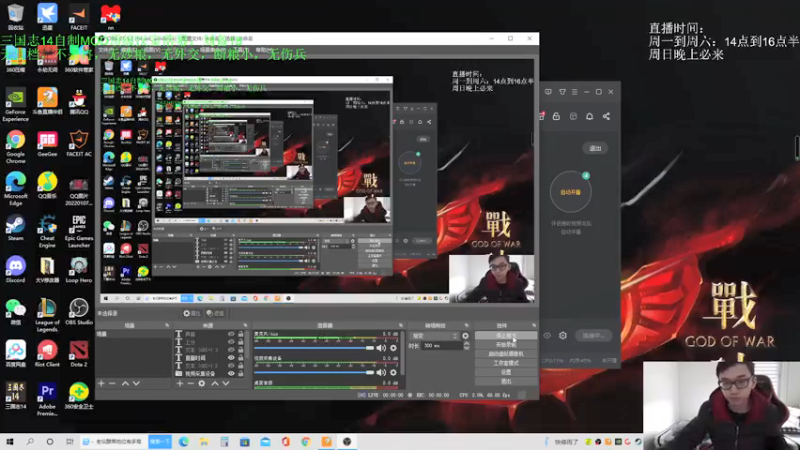Click the 自动开播 circular button
This screenshot has height=450, width=800.
pyautogui.click(x=570, y=192)
